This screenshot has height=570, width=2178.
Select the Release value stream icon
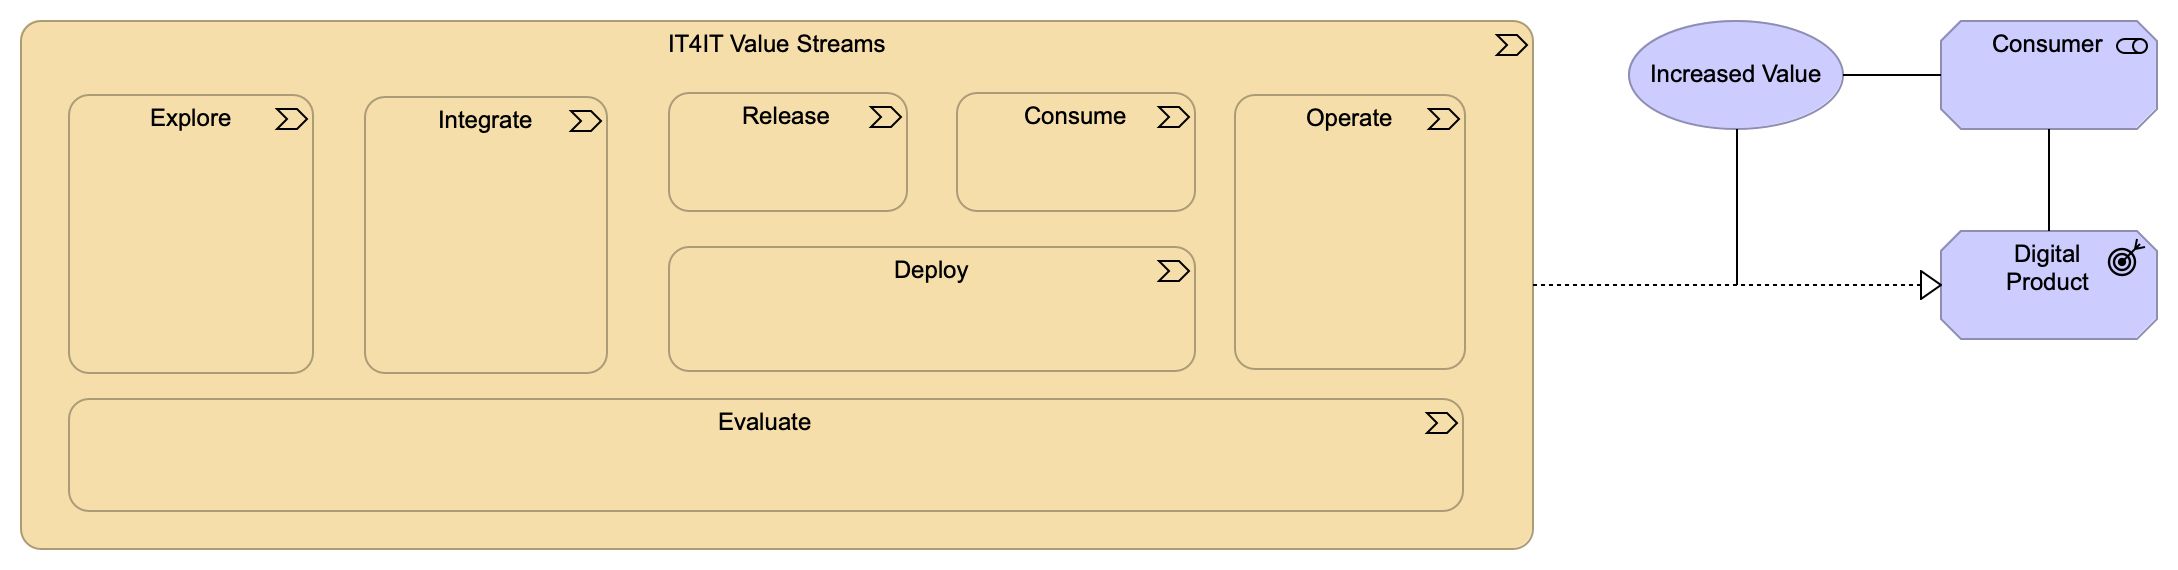point(885,118)
